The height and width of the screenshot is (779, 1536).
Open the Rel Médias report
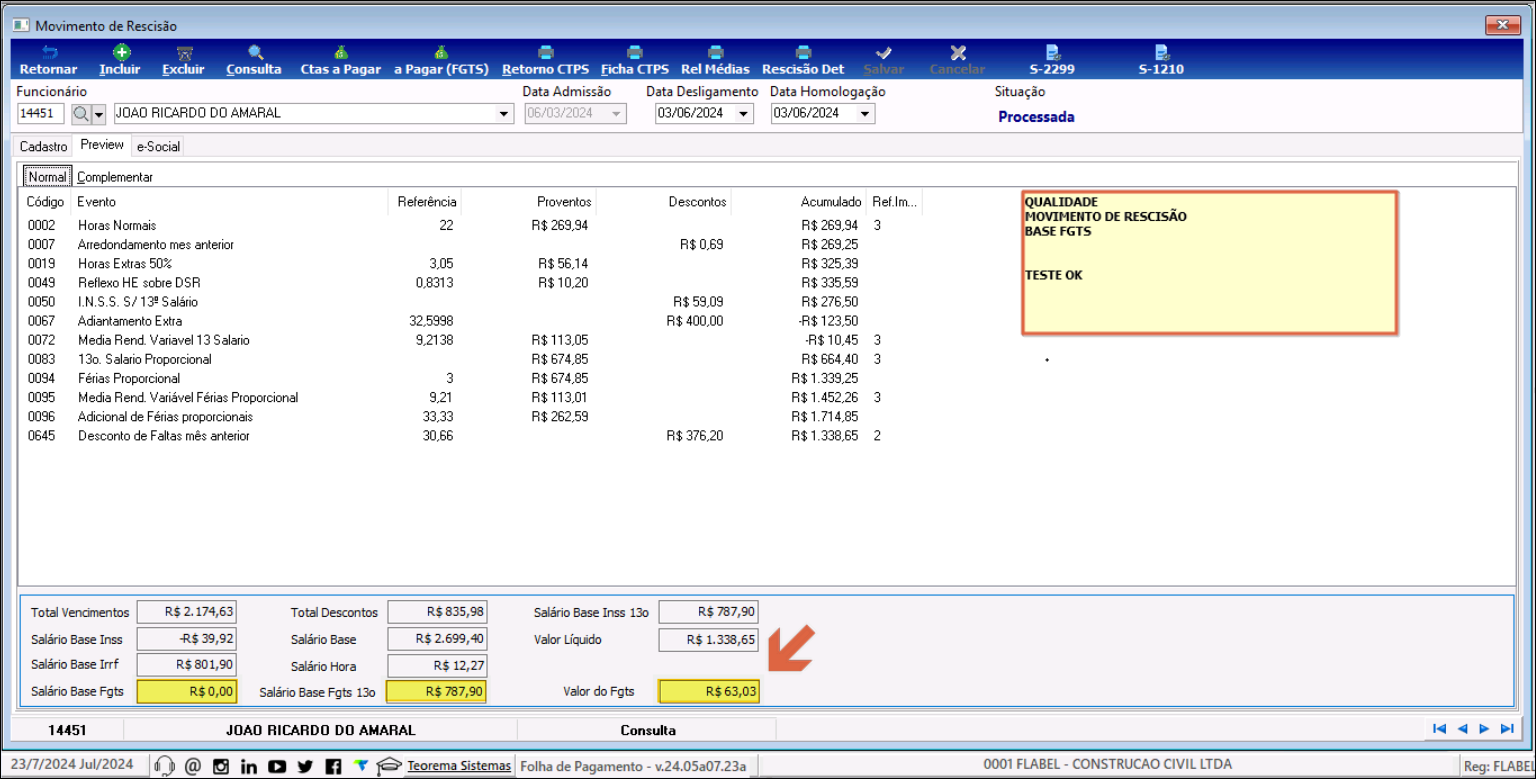click(715, 60)
